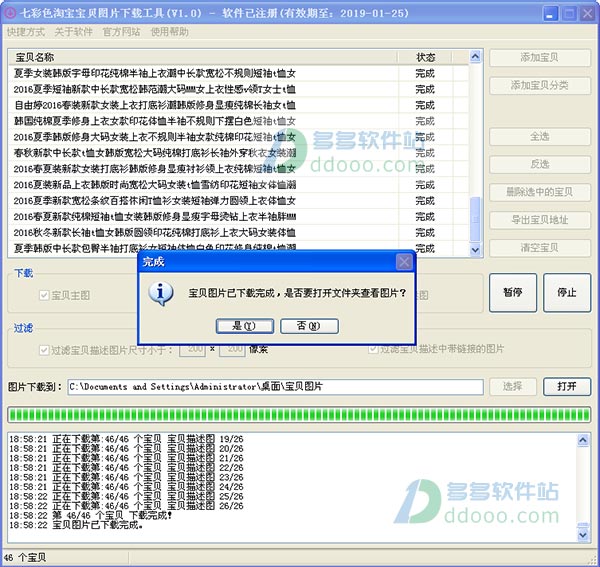This screenshot has height=567, width=600.
Task: Click the 导出宝贝地址 button
Action: [540, 220]
